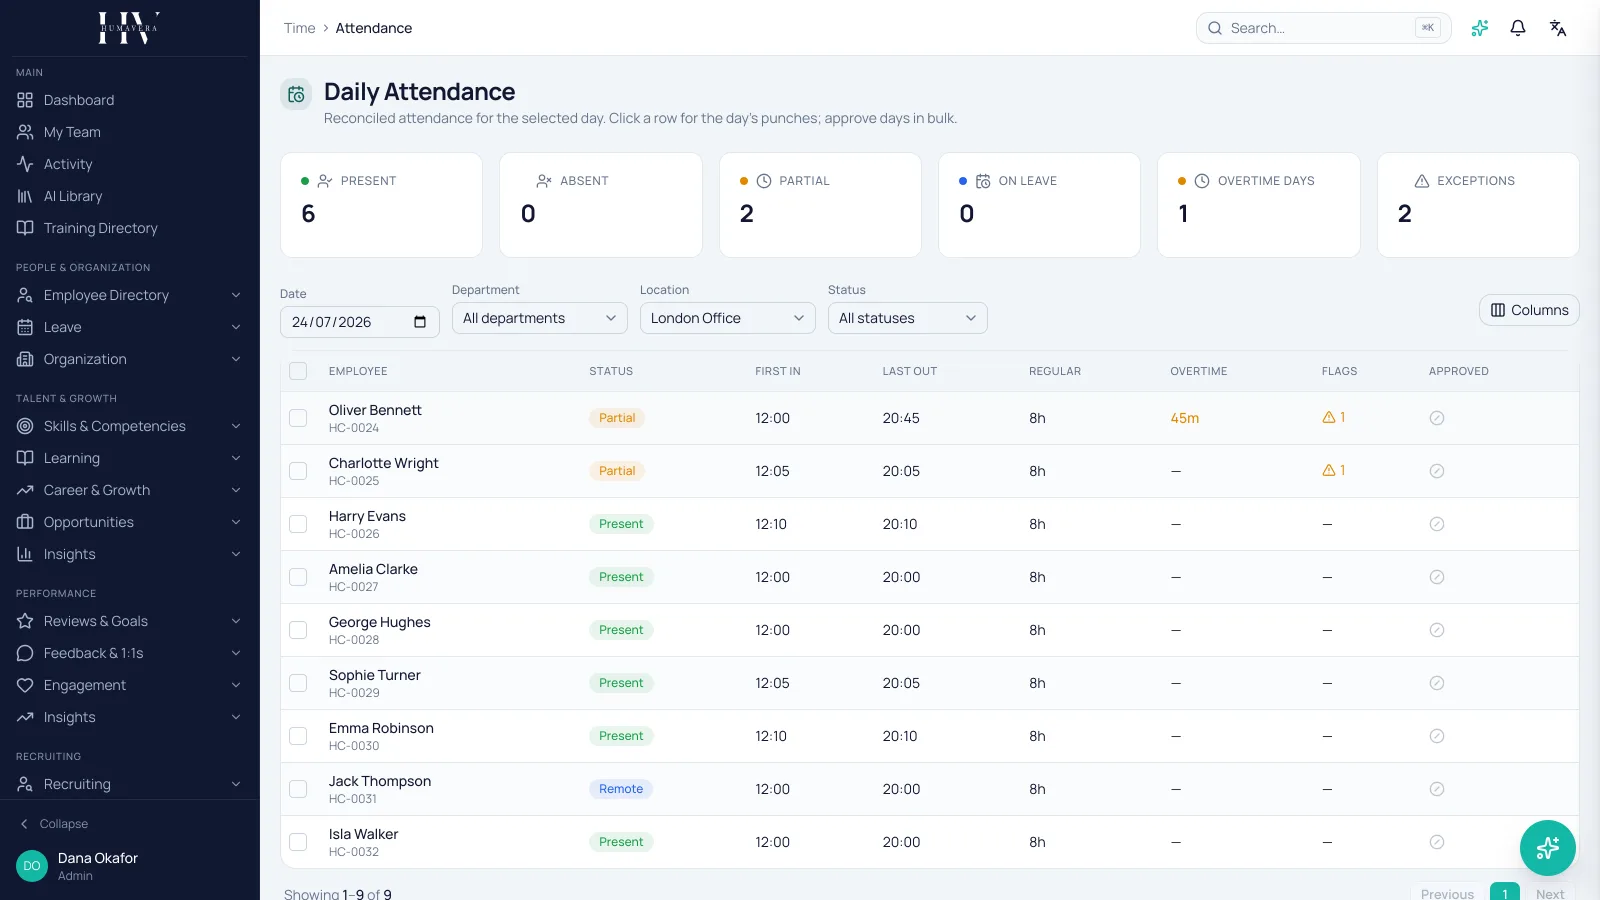Select Harry Evans's row checkbox

[x=298, y=524]
